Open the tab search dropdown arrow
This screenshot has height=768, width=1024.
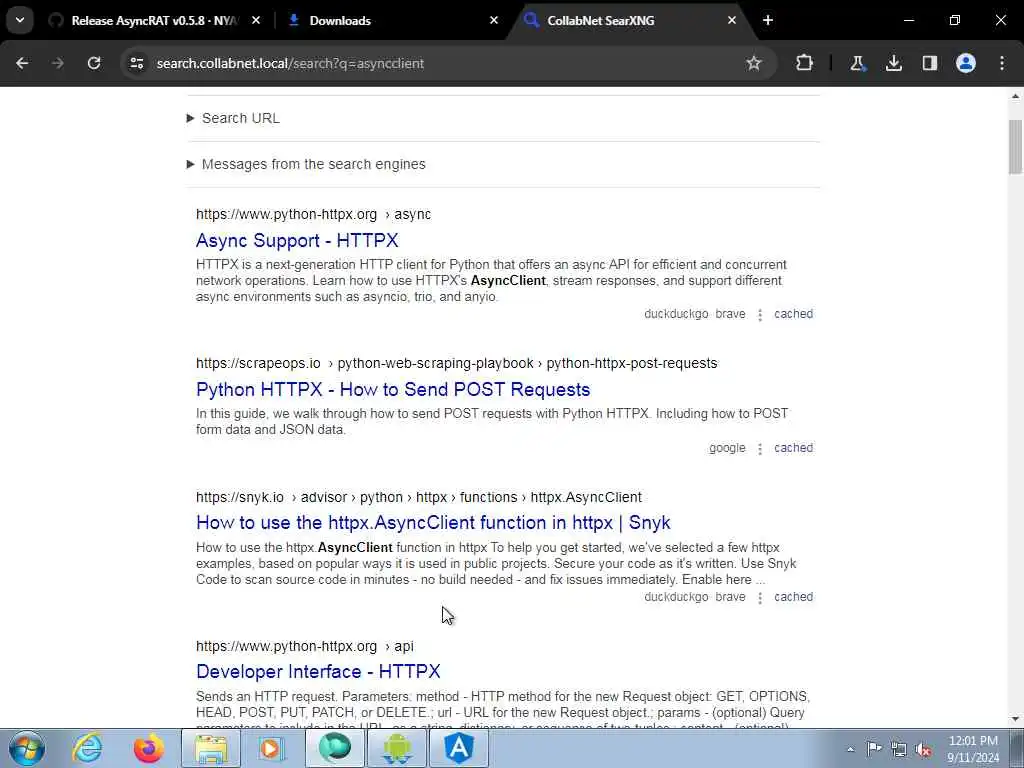tap(20, 20)
